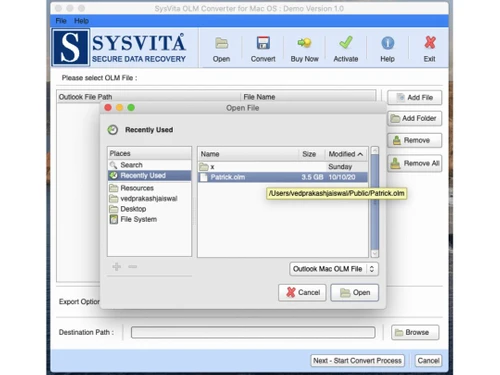The width and height of the screenshot is (500, 375).
Task: Sort file list by Size column
Action: 311,154
